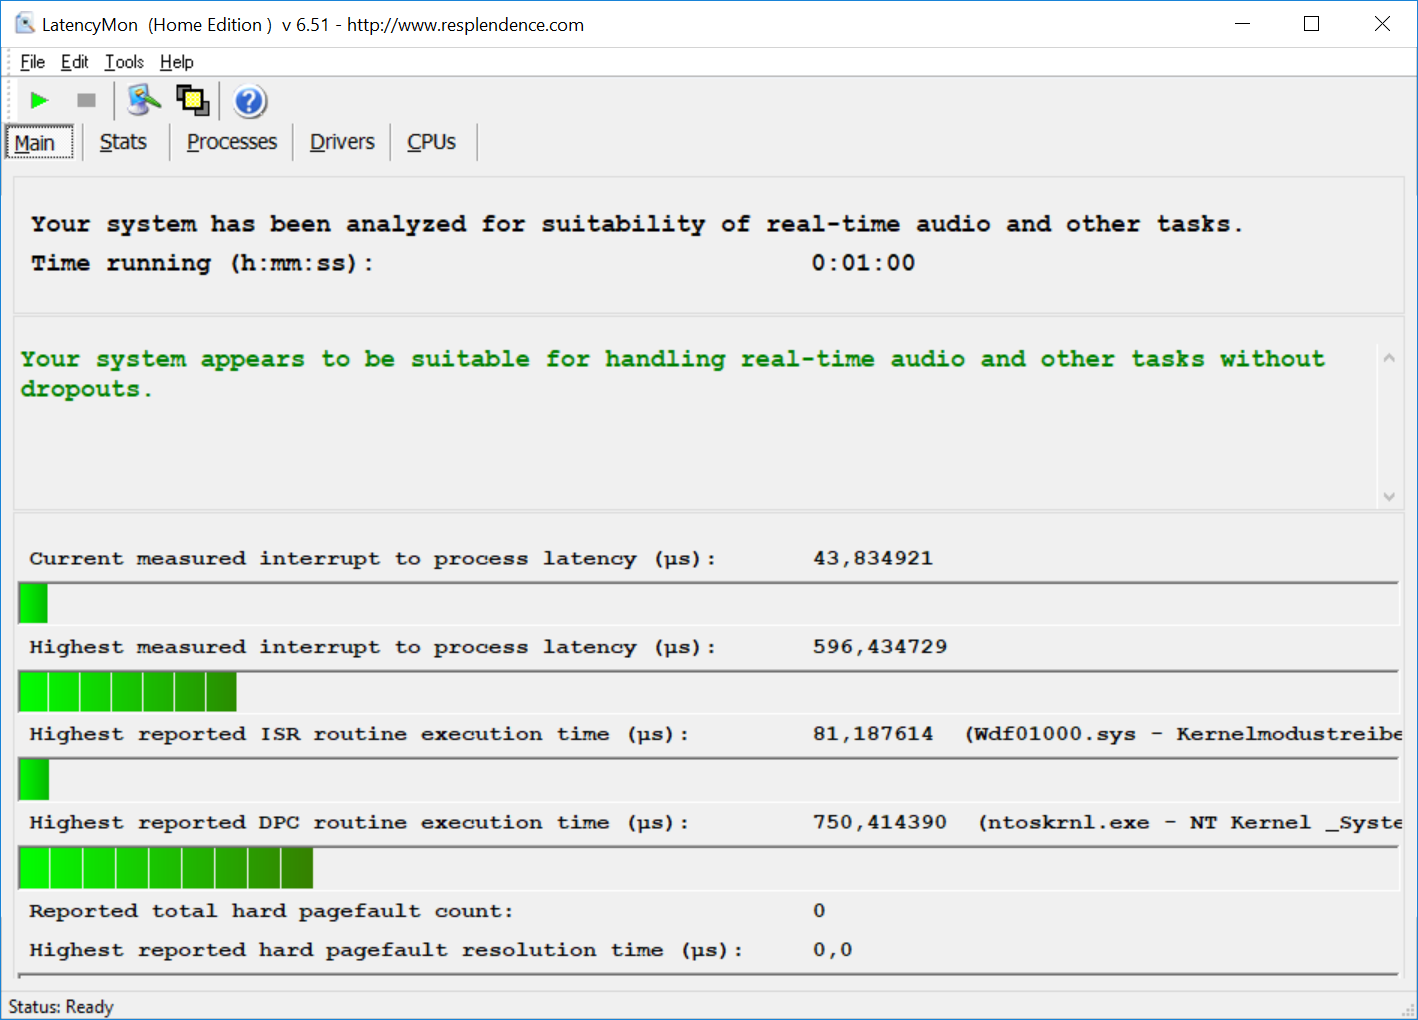This screenshot has width=1418, height=1020.
Task: Expand the Tools menu
Action: coord(124,62)
